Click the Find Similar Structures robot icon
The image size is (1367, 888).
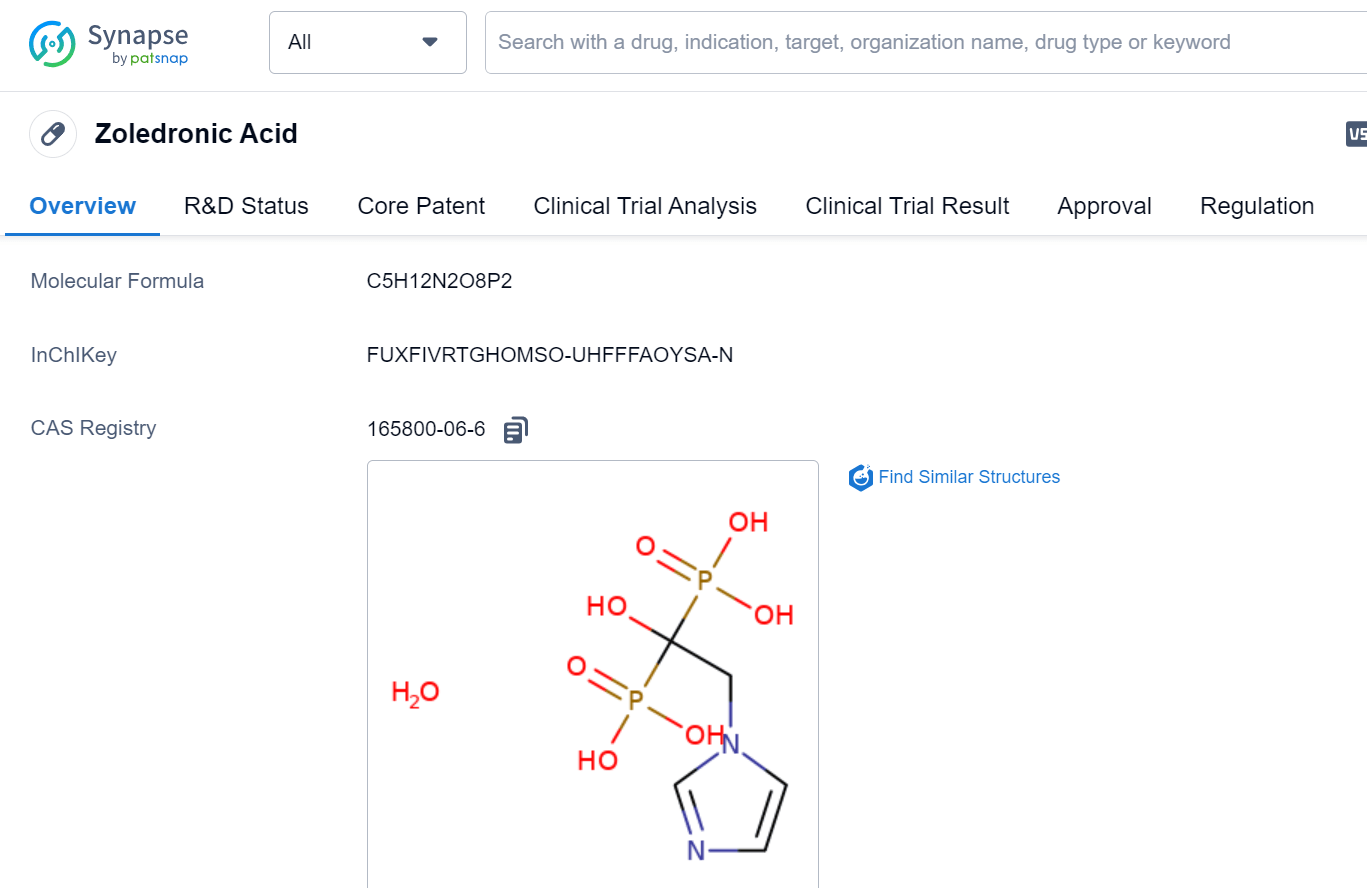(860, 478)
